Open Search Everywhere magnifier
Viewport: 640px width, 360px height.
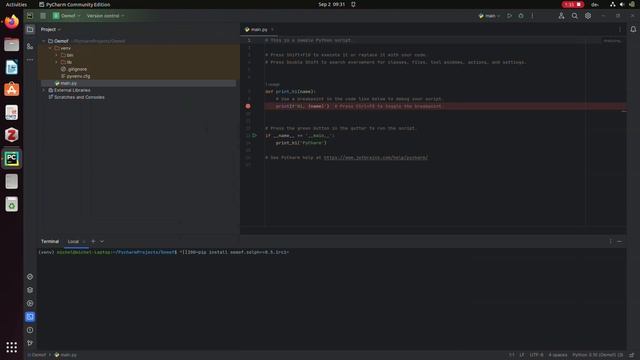pos(574,16)
